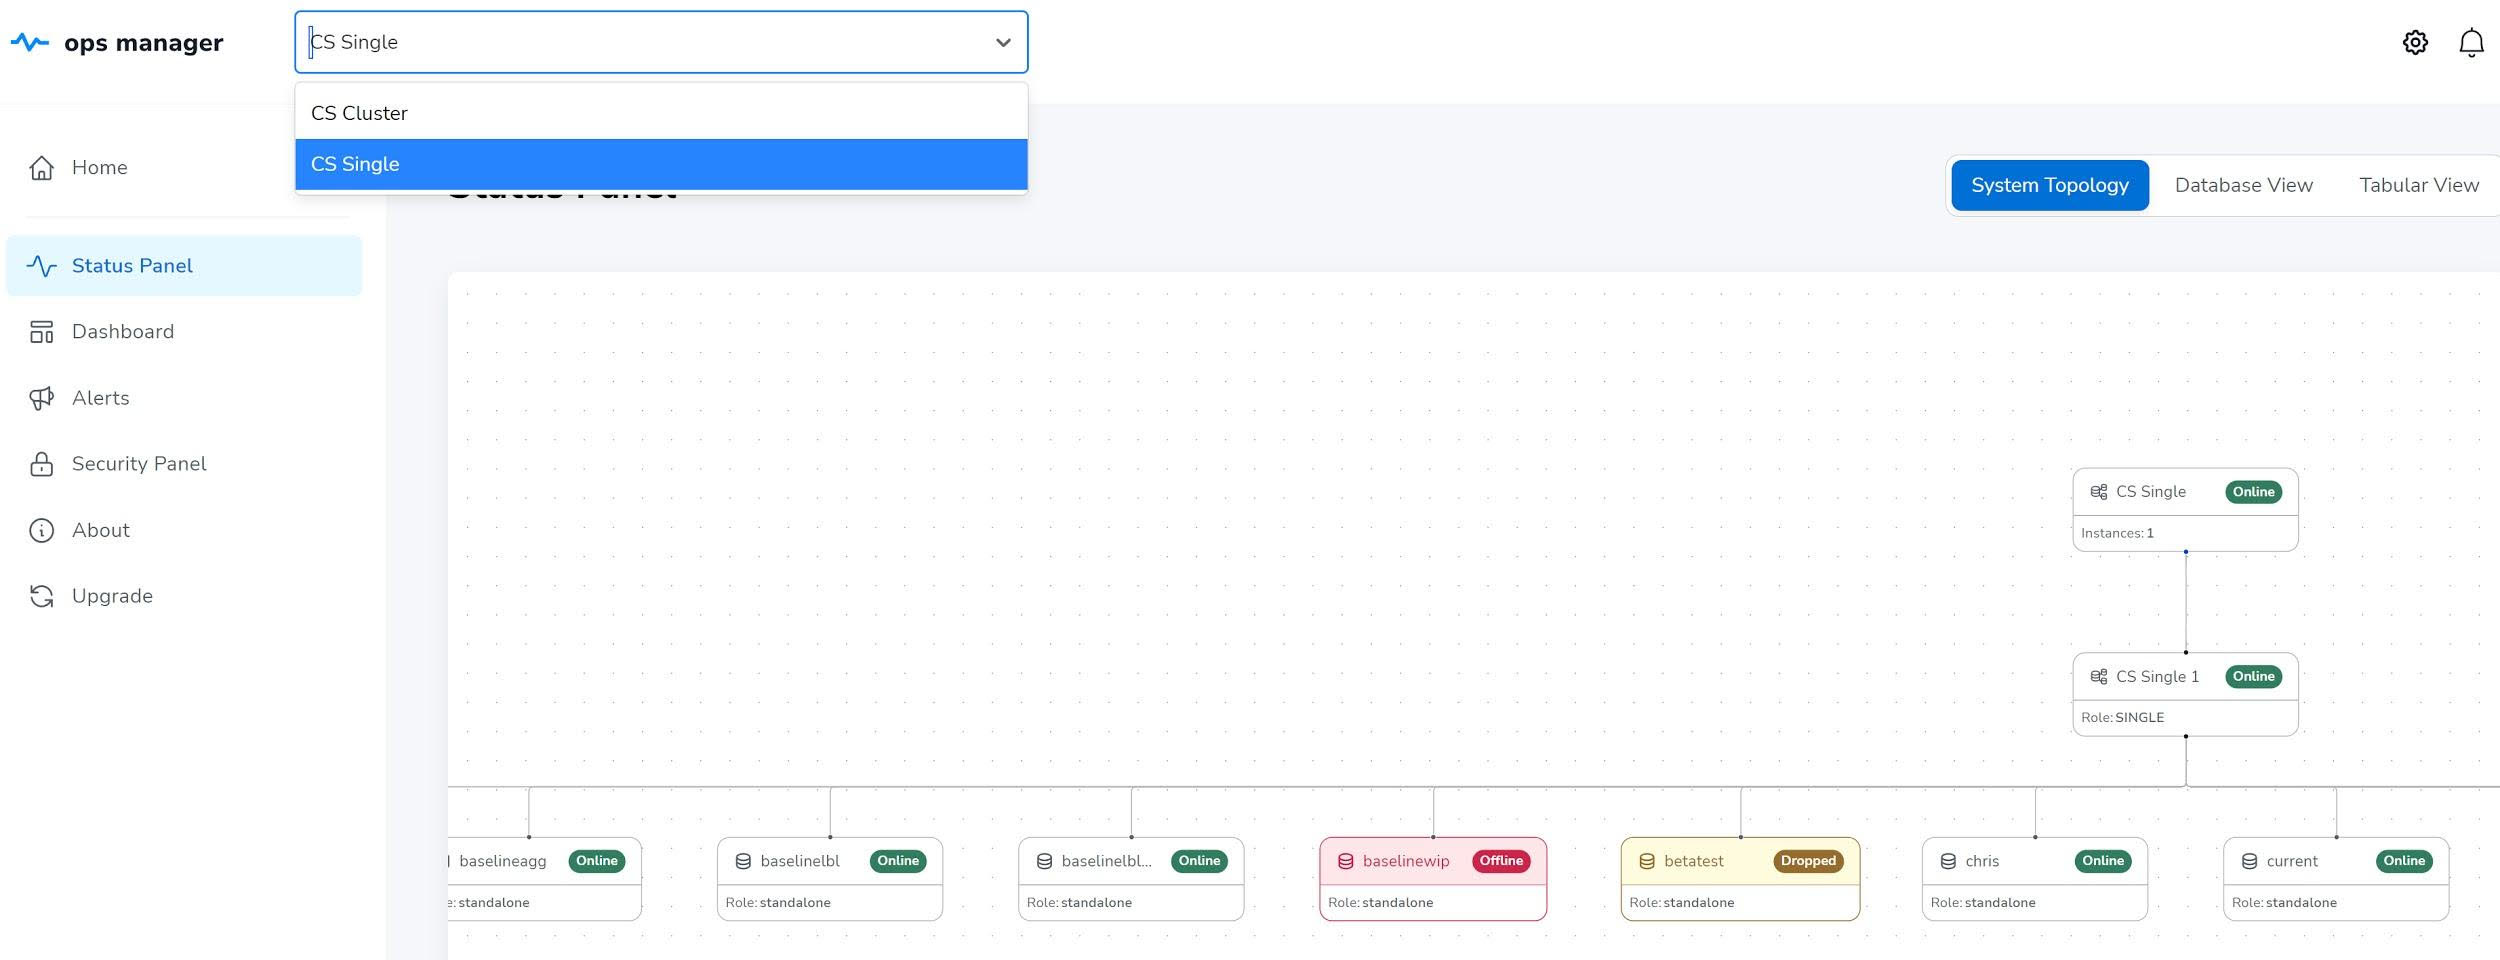2500x960 pixels.
Task: Click the Status Panel pulse icon
Action: click(x=41, y=265)
